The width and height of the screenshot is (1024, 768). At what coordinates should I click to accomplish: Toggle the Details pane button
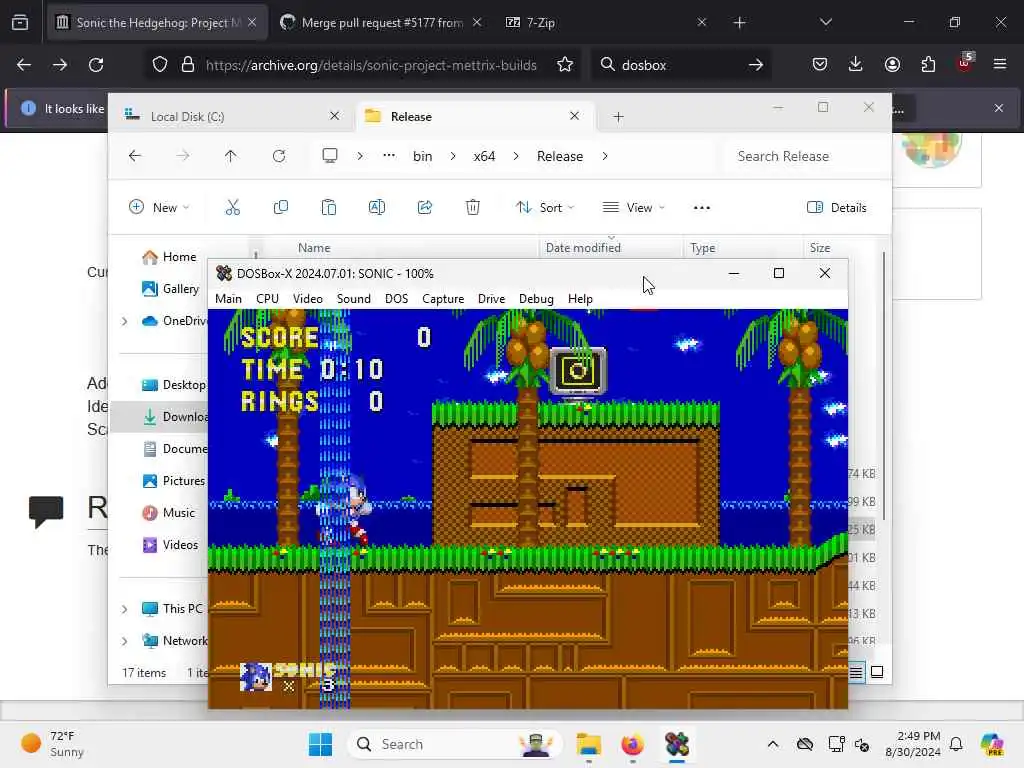(x=837, y=208)
